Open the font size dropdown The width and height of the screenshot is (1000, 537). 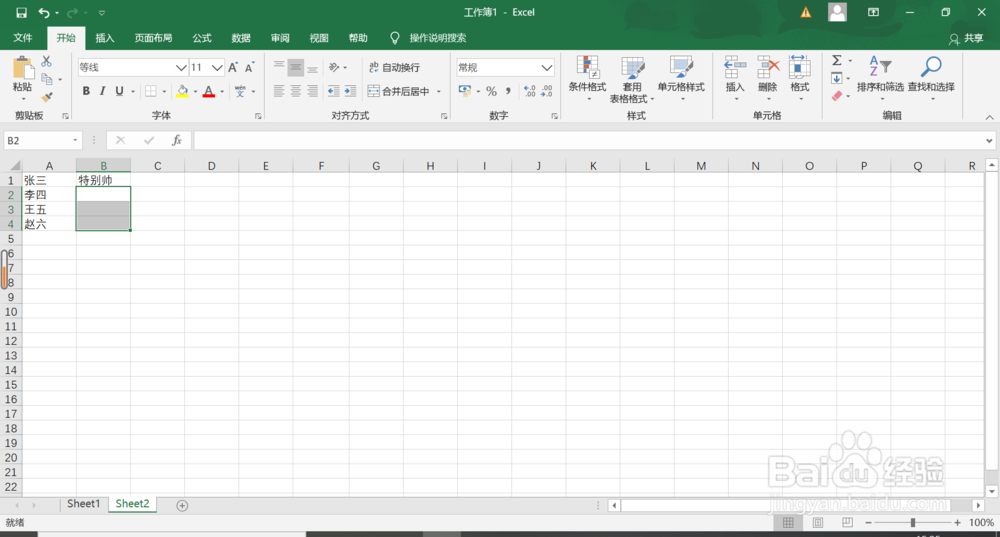[x=217, y=68]
